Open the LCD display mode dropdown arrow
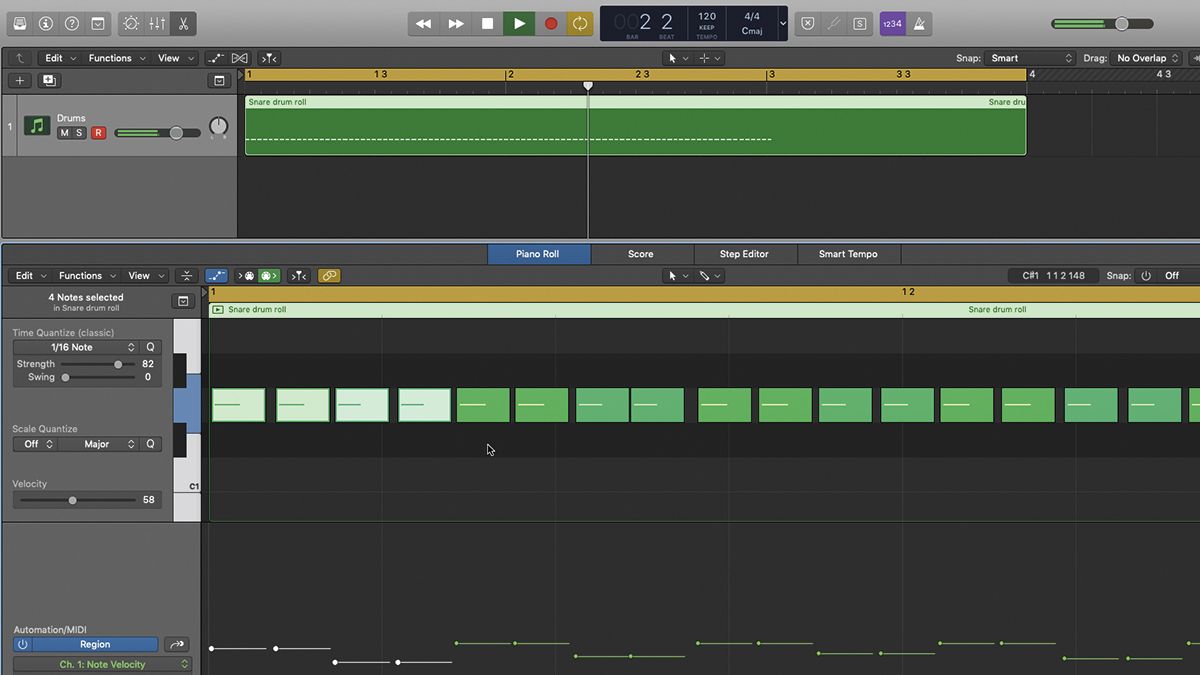 (x=782, y=23)
